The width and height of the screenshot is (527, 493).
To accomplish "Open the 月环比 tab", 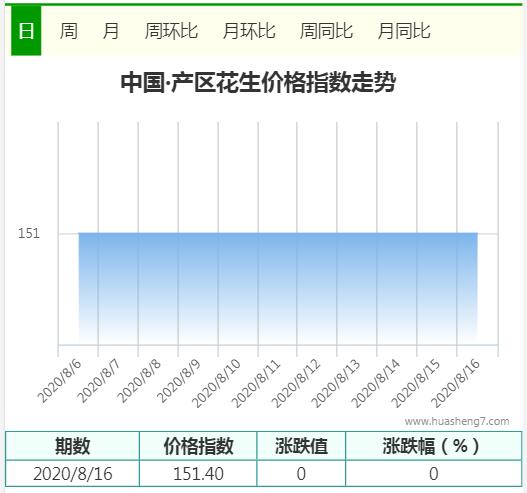I will click(249, 31).
